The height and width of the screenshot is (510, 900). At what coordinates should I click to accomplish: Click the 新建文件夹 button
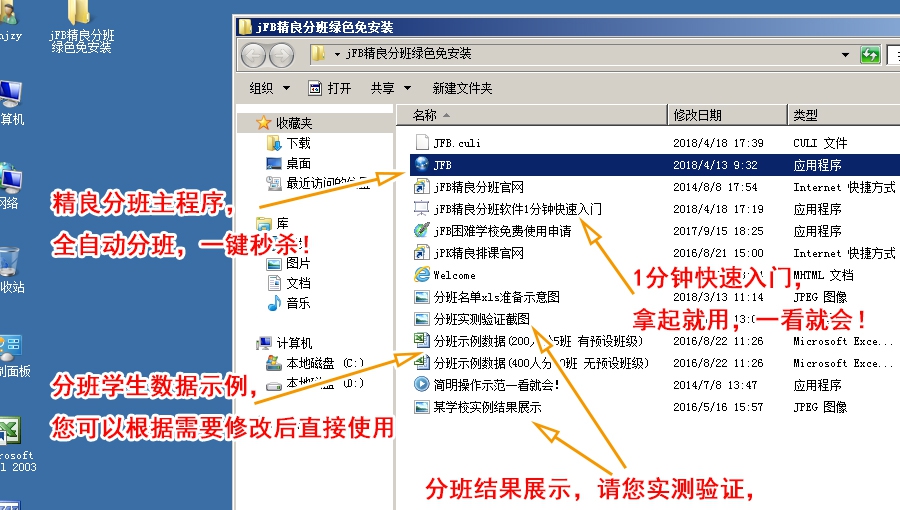(462, 88)
